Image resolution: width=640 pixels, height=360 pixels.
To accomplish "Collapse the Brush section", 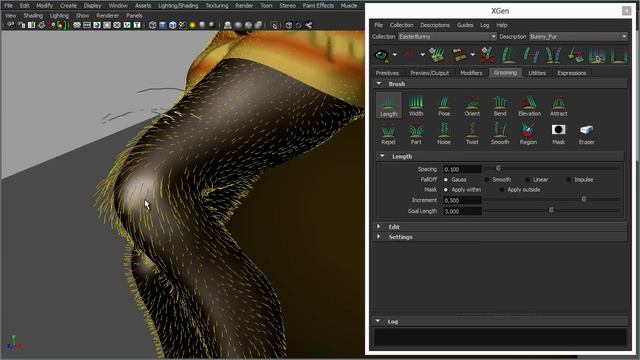I will (379, 84).
